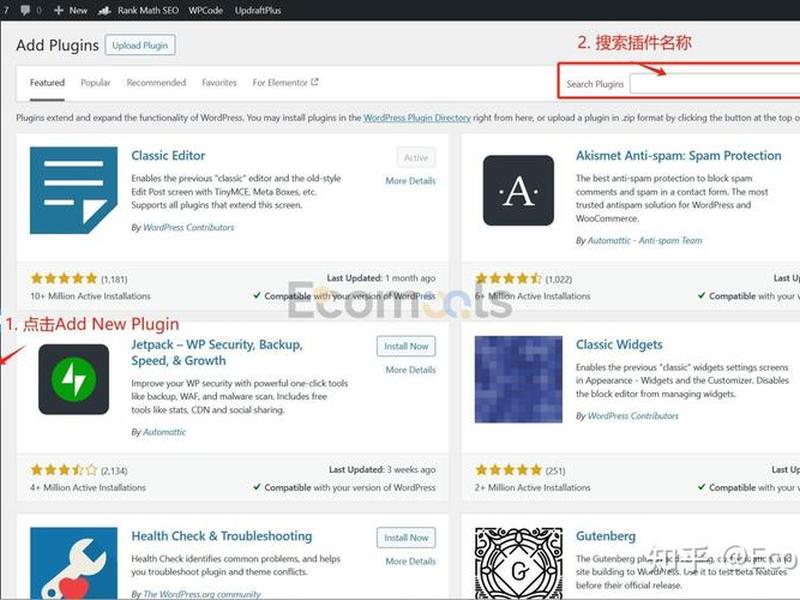Open the UpdraftPlus admin bar menu
800x600 pixels.
(258, 10)
